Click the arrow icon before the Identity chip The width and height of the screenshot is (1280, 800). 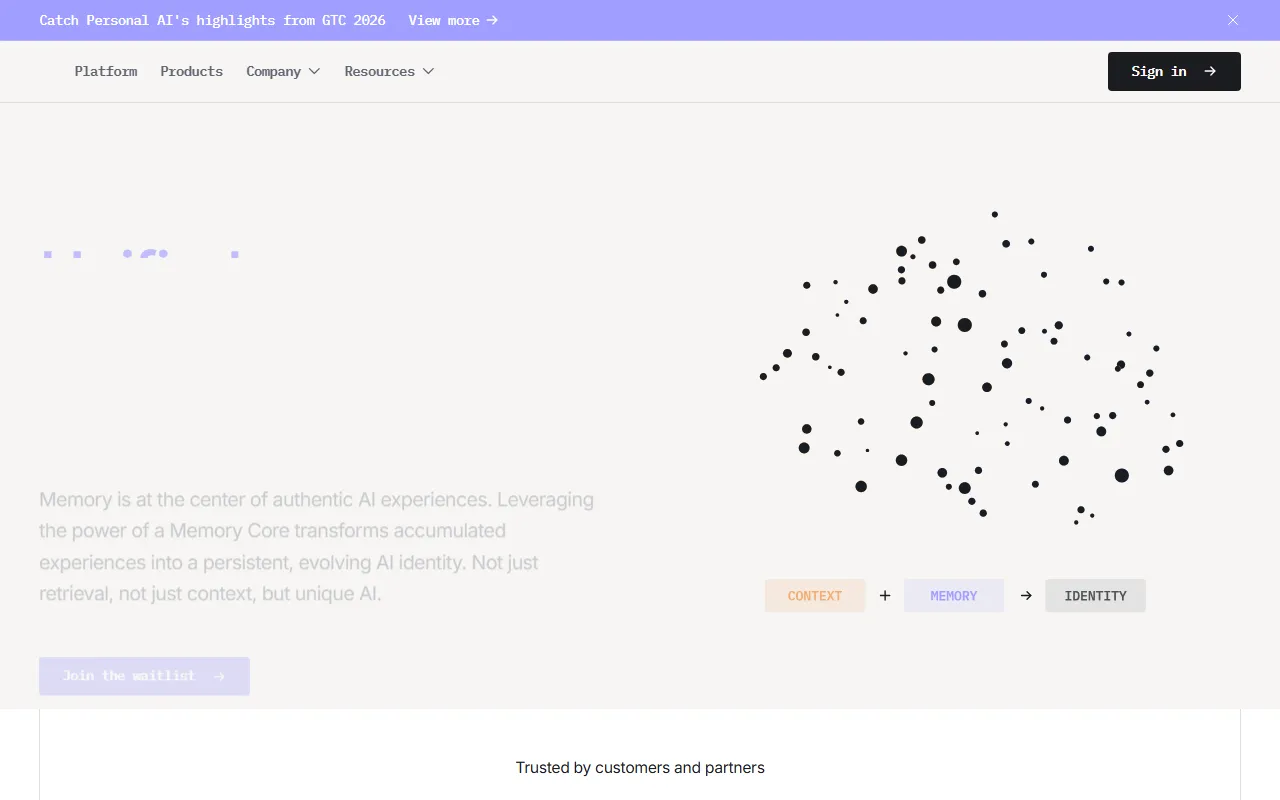[x=1026, y=596]
